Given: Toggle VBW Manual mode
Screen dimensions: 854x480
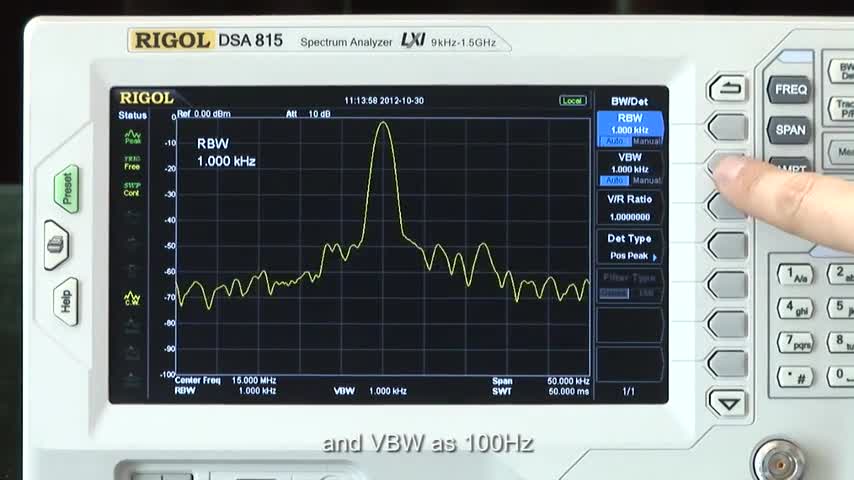Looking at the screenshot, I should (646, 180).
